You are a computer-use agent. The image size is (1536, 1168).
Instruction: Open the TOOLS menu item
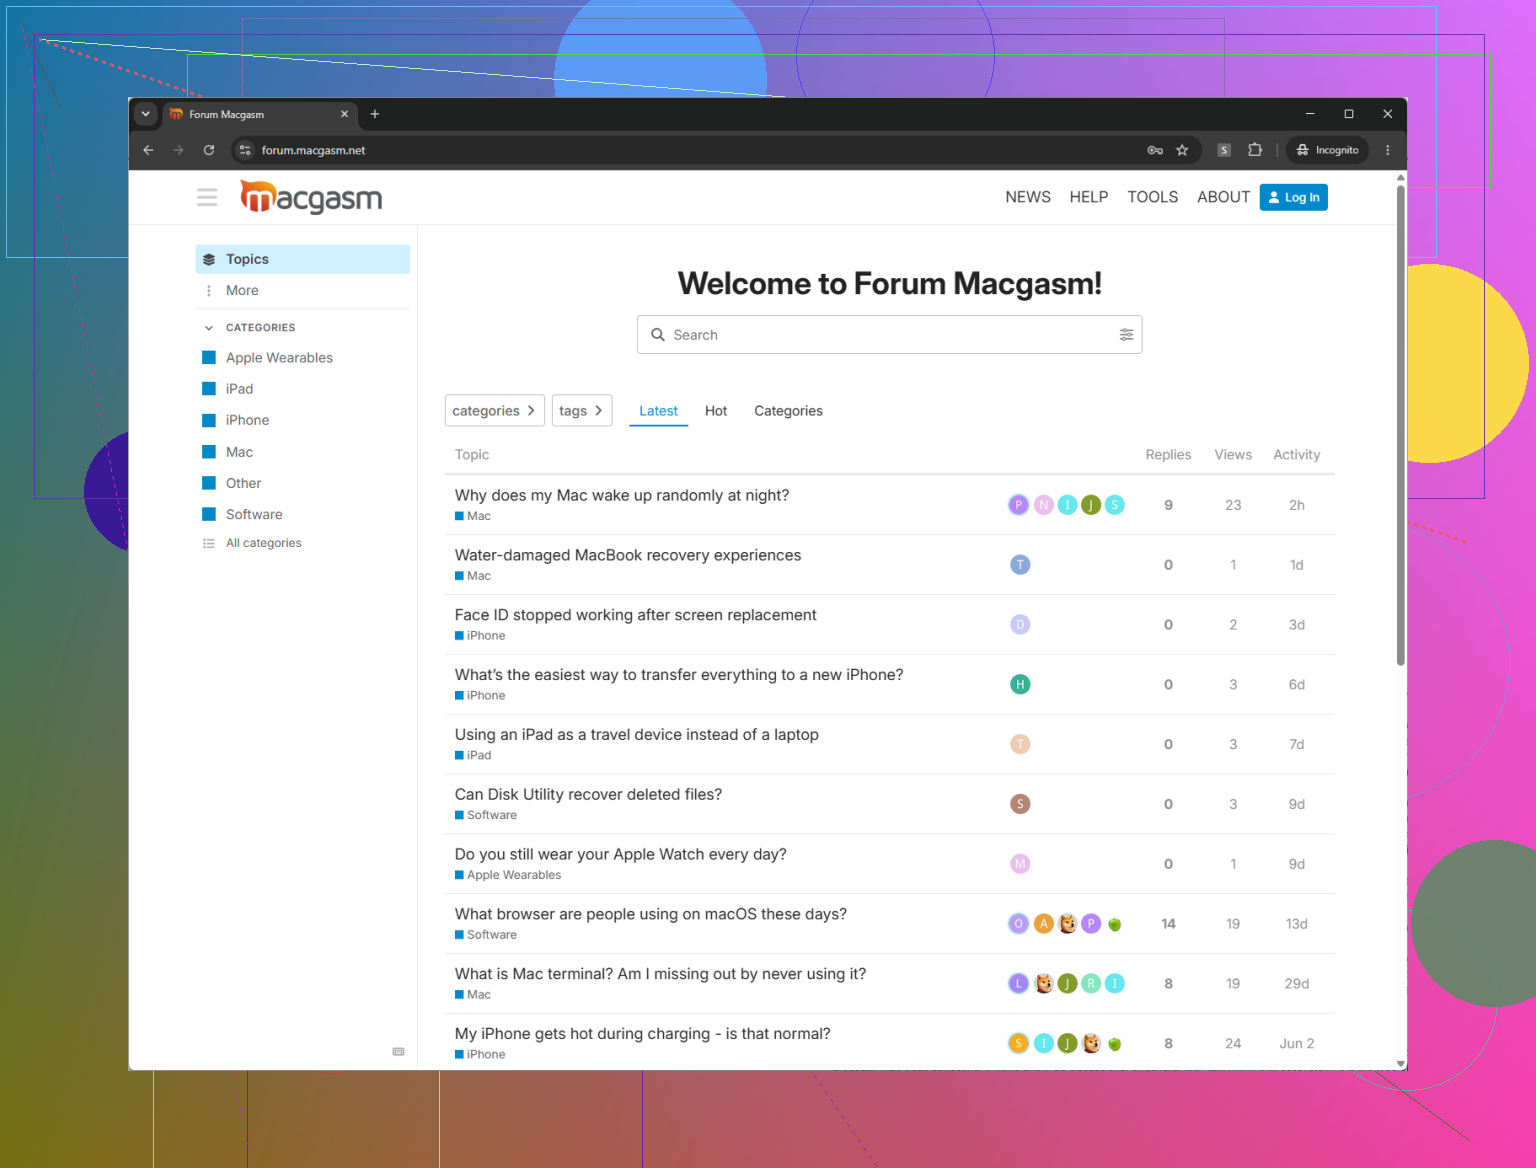(x=1153, y=197)
